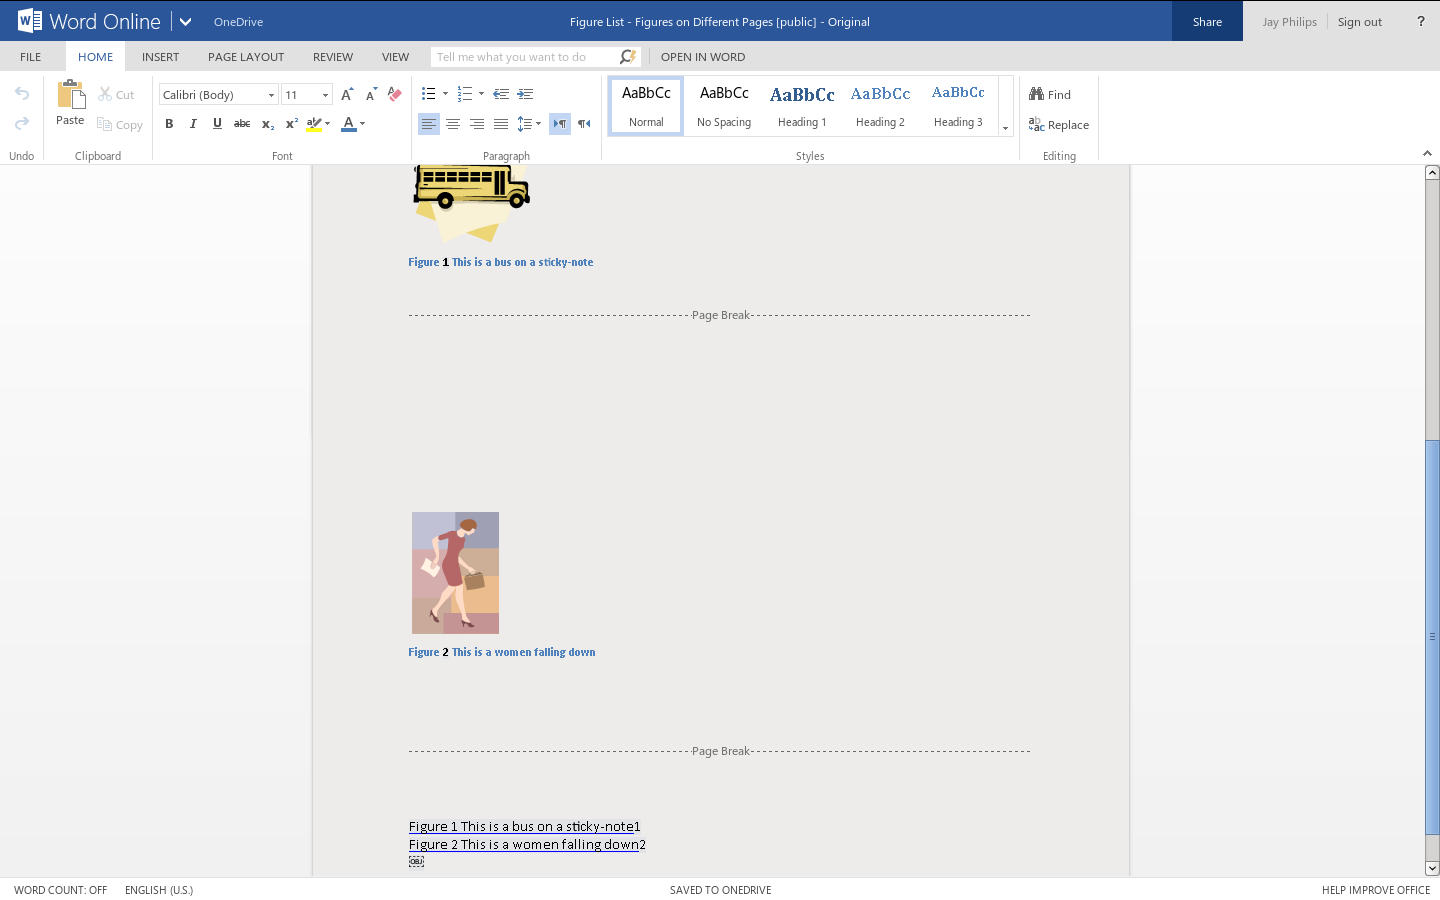Switch to the INSERT tab
The height and width of the screenshot is (900, 1440).
(160, 57)
